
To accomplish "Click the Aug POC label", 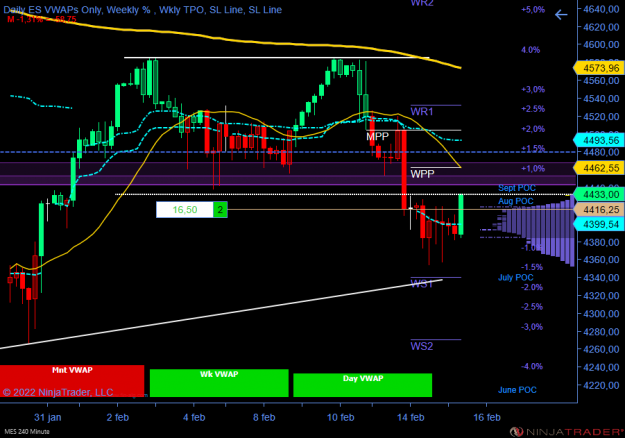I will pyautogui.click(x=515, y=201).
